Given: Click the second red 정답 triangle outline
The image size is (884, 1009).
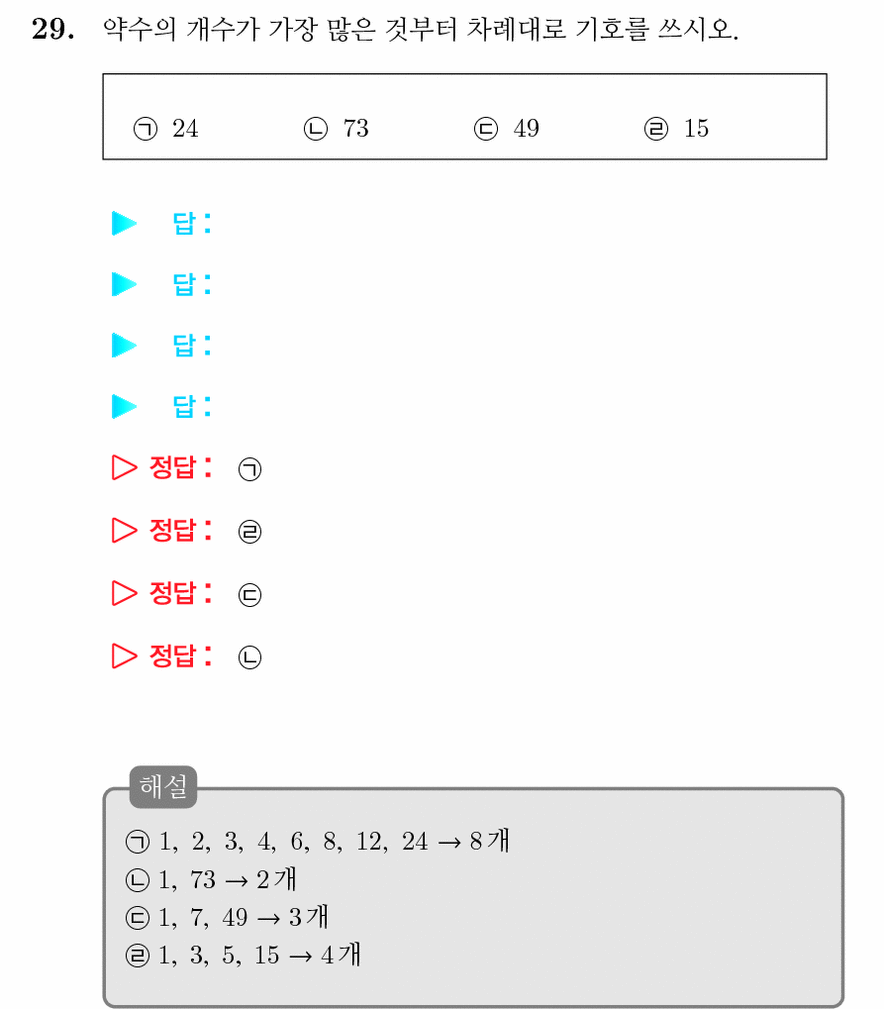Looking at the screenshot, I should coord(124,530).
